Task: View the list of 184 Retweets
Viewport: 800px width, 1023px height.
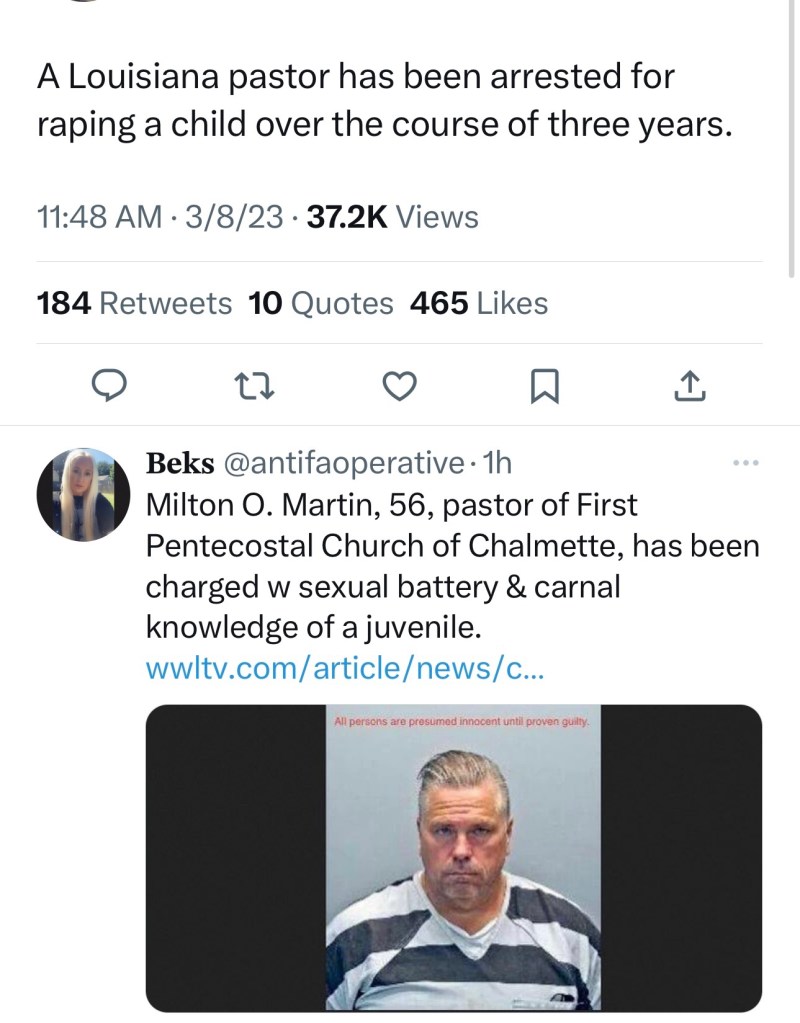Action: coord(134,303)
